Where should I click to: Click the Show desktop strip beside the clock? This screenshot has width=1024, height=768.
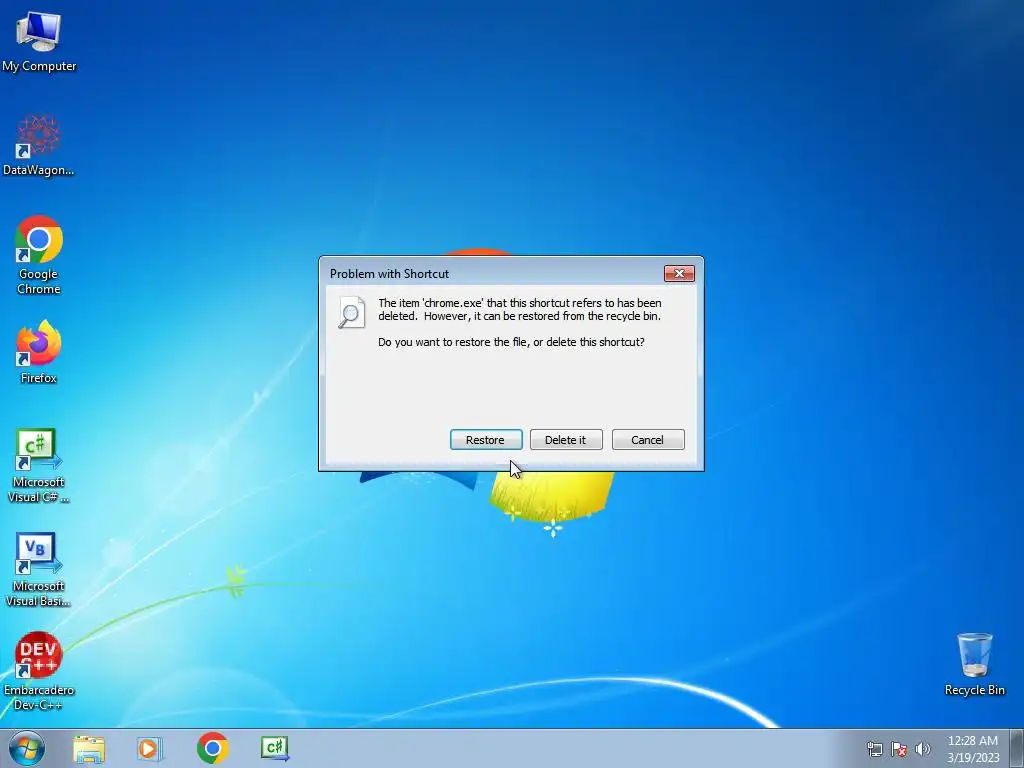point(1017,748)
